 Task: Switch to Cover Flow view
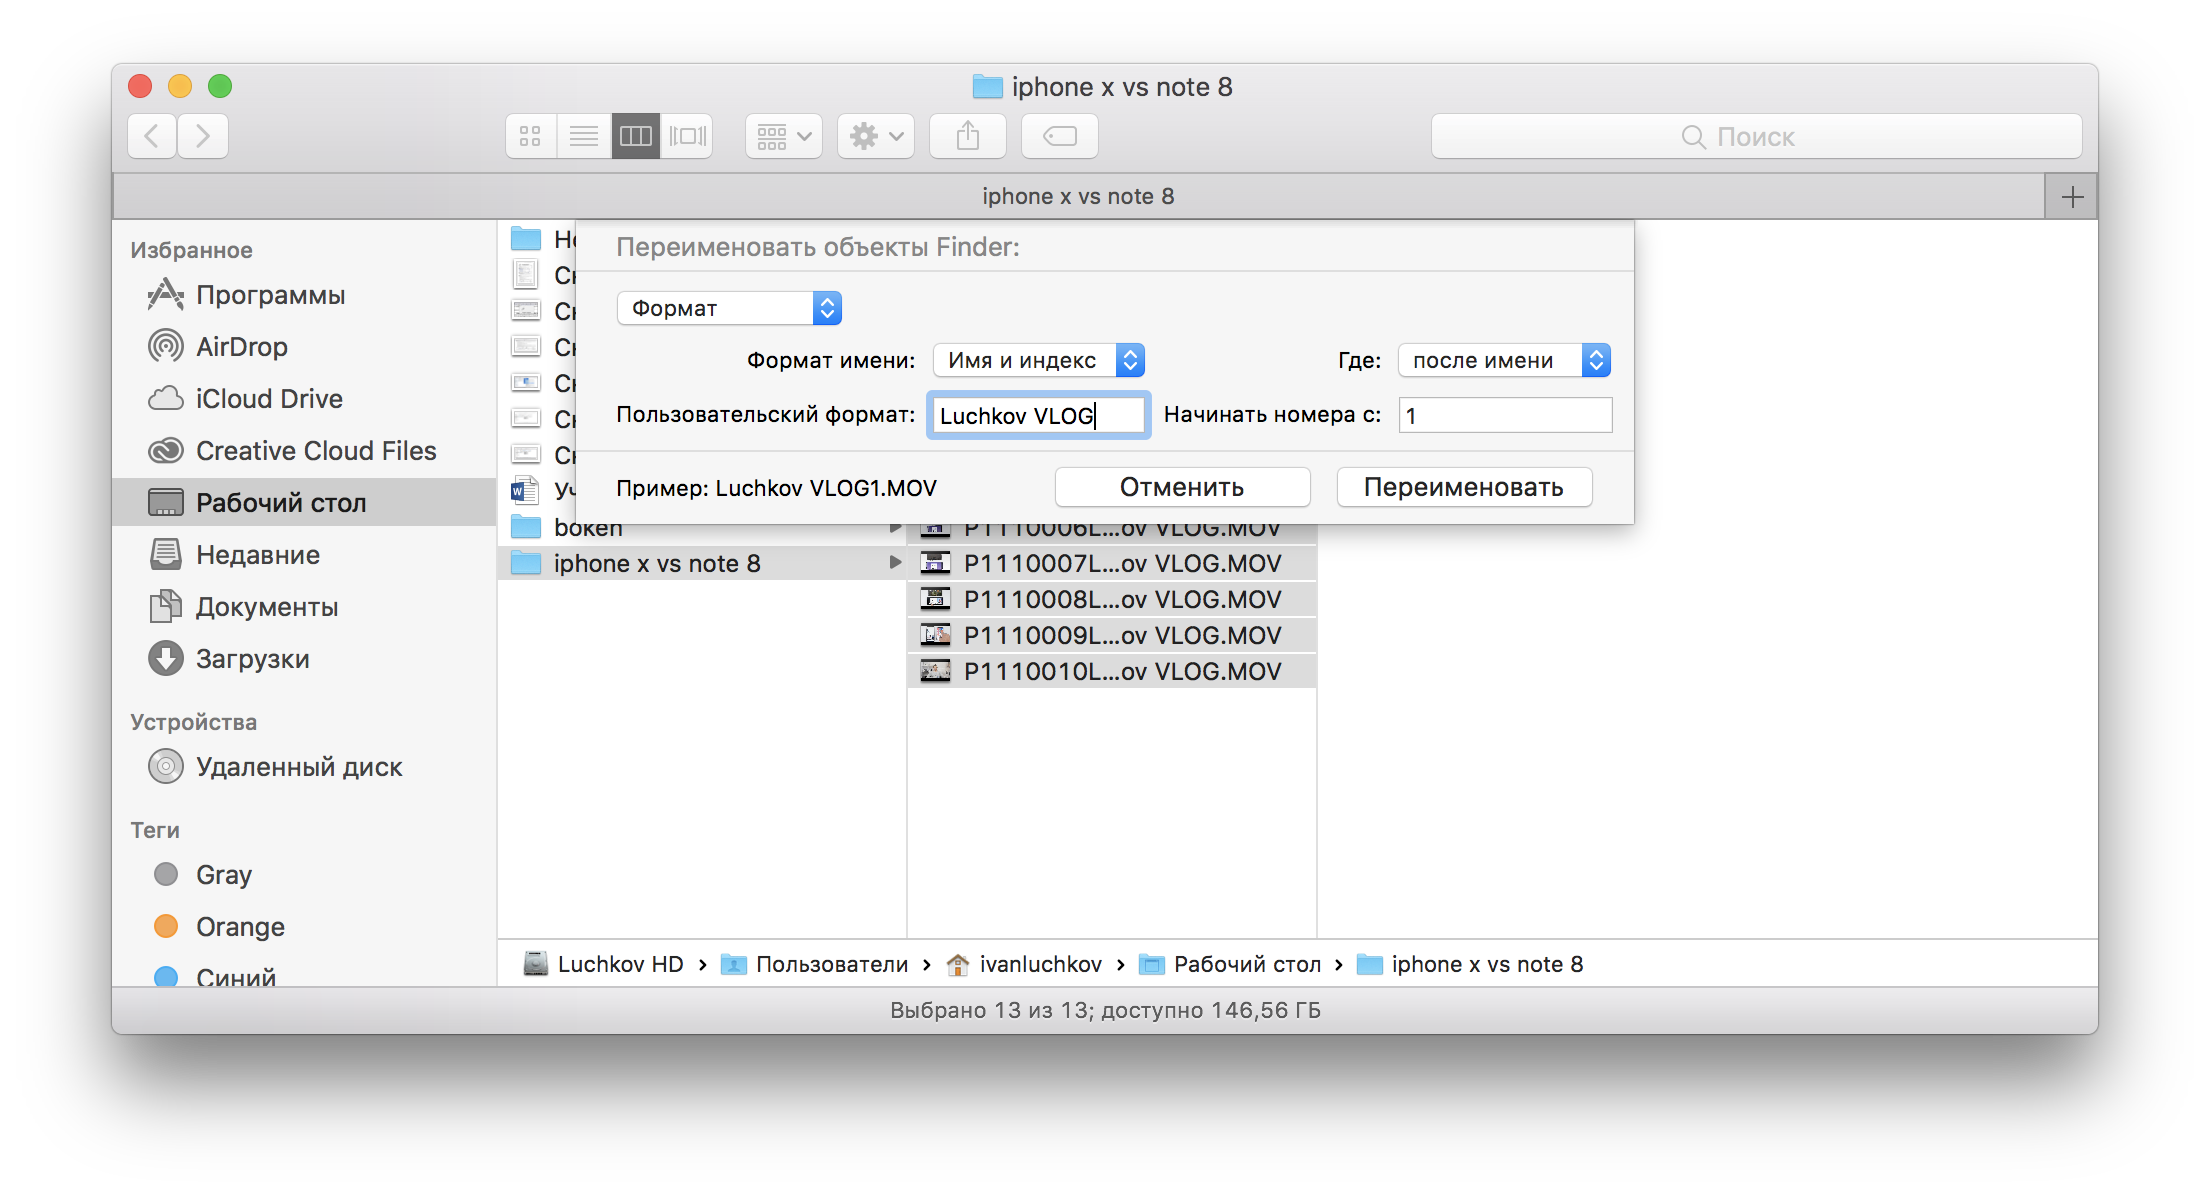[x=687, y=136]
